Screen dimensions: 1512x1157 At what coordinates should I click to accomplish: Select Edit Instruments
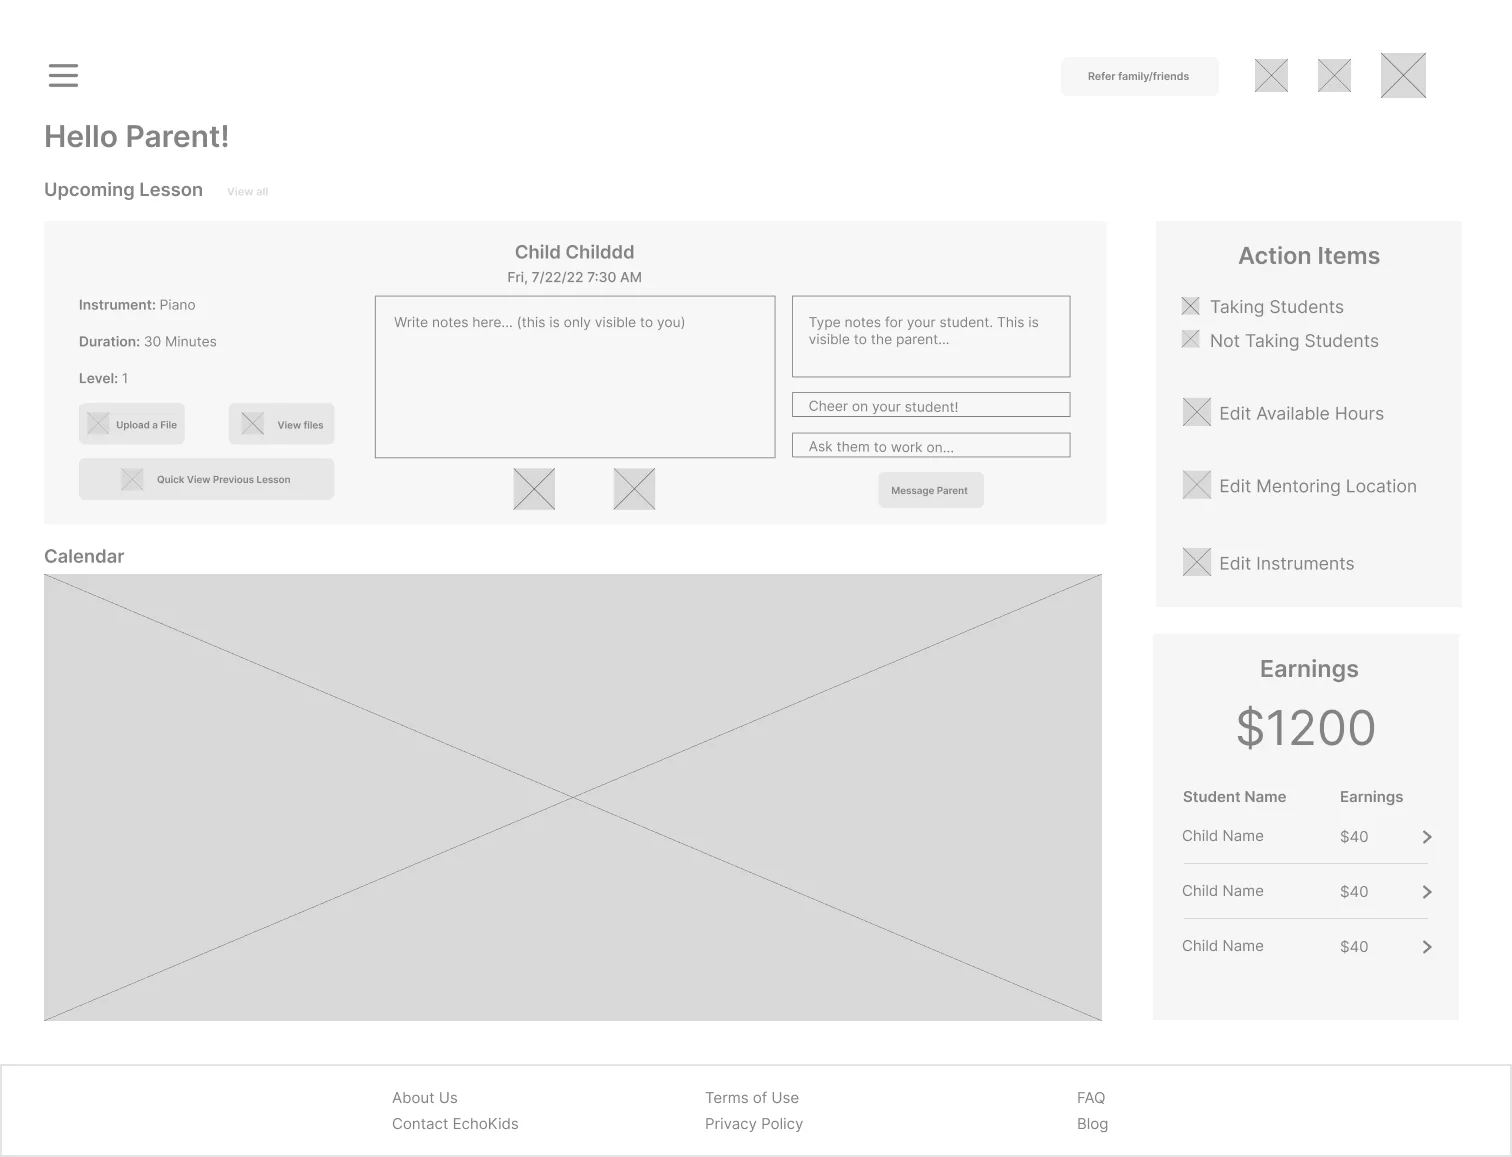1286,563
